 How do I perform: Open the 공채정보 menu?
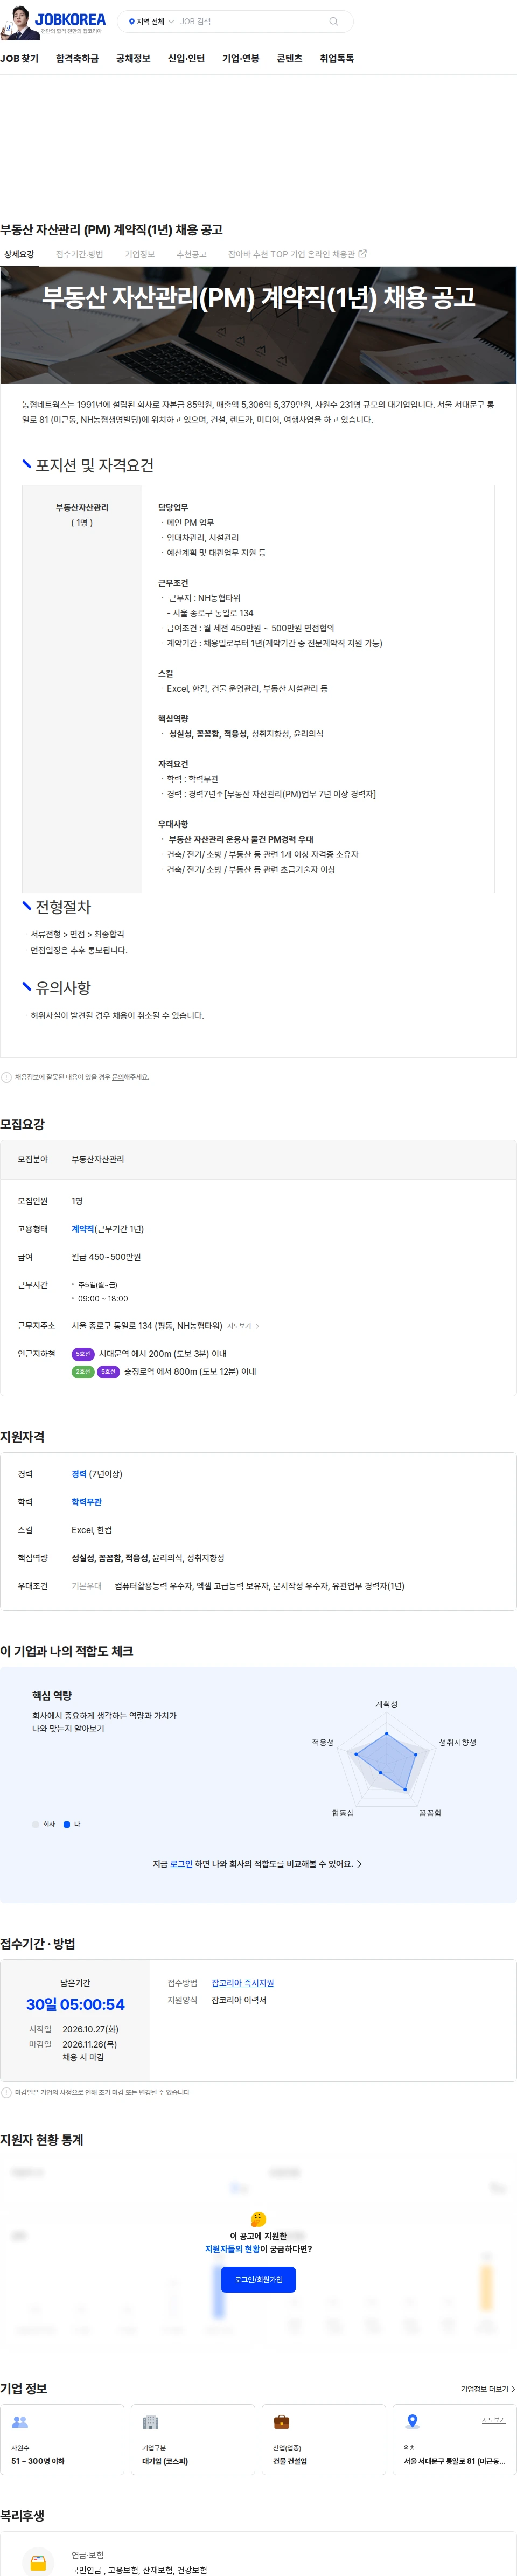[x=133, y=59]
